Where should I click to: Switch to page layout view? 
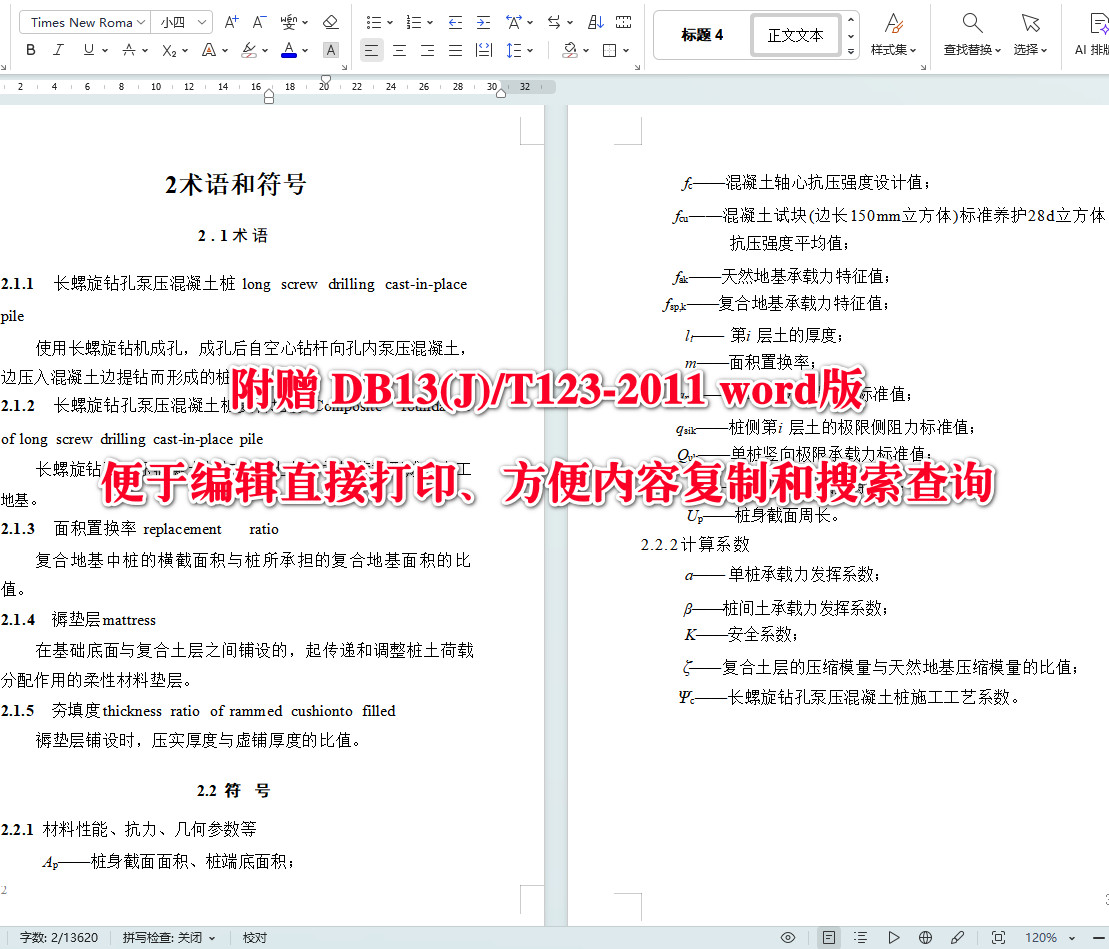point(829,938)
